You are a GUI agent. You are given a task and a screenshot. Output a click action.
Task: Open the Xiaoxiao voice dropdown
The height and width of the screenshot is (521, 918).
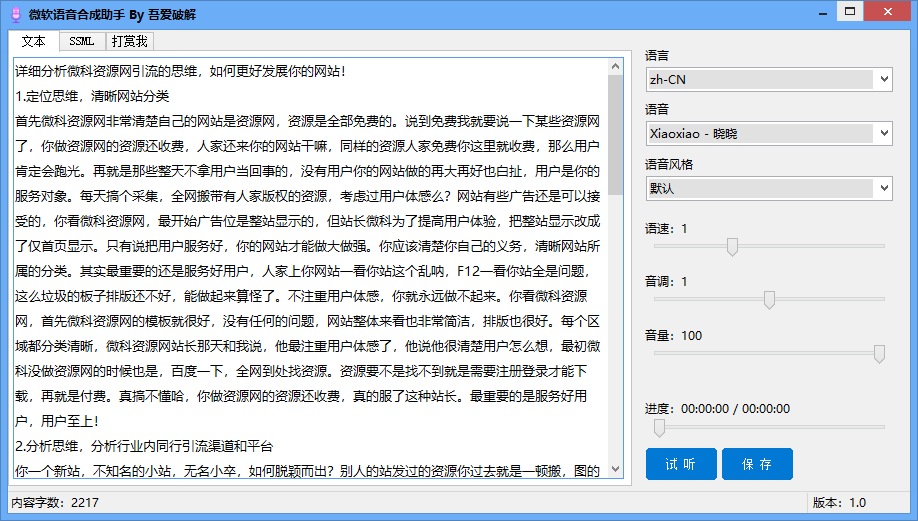(769, 133)
